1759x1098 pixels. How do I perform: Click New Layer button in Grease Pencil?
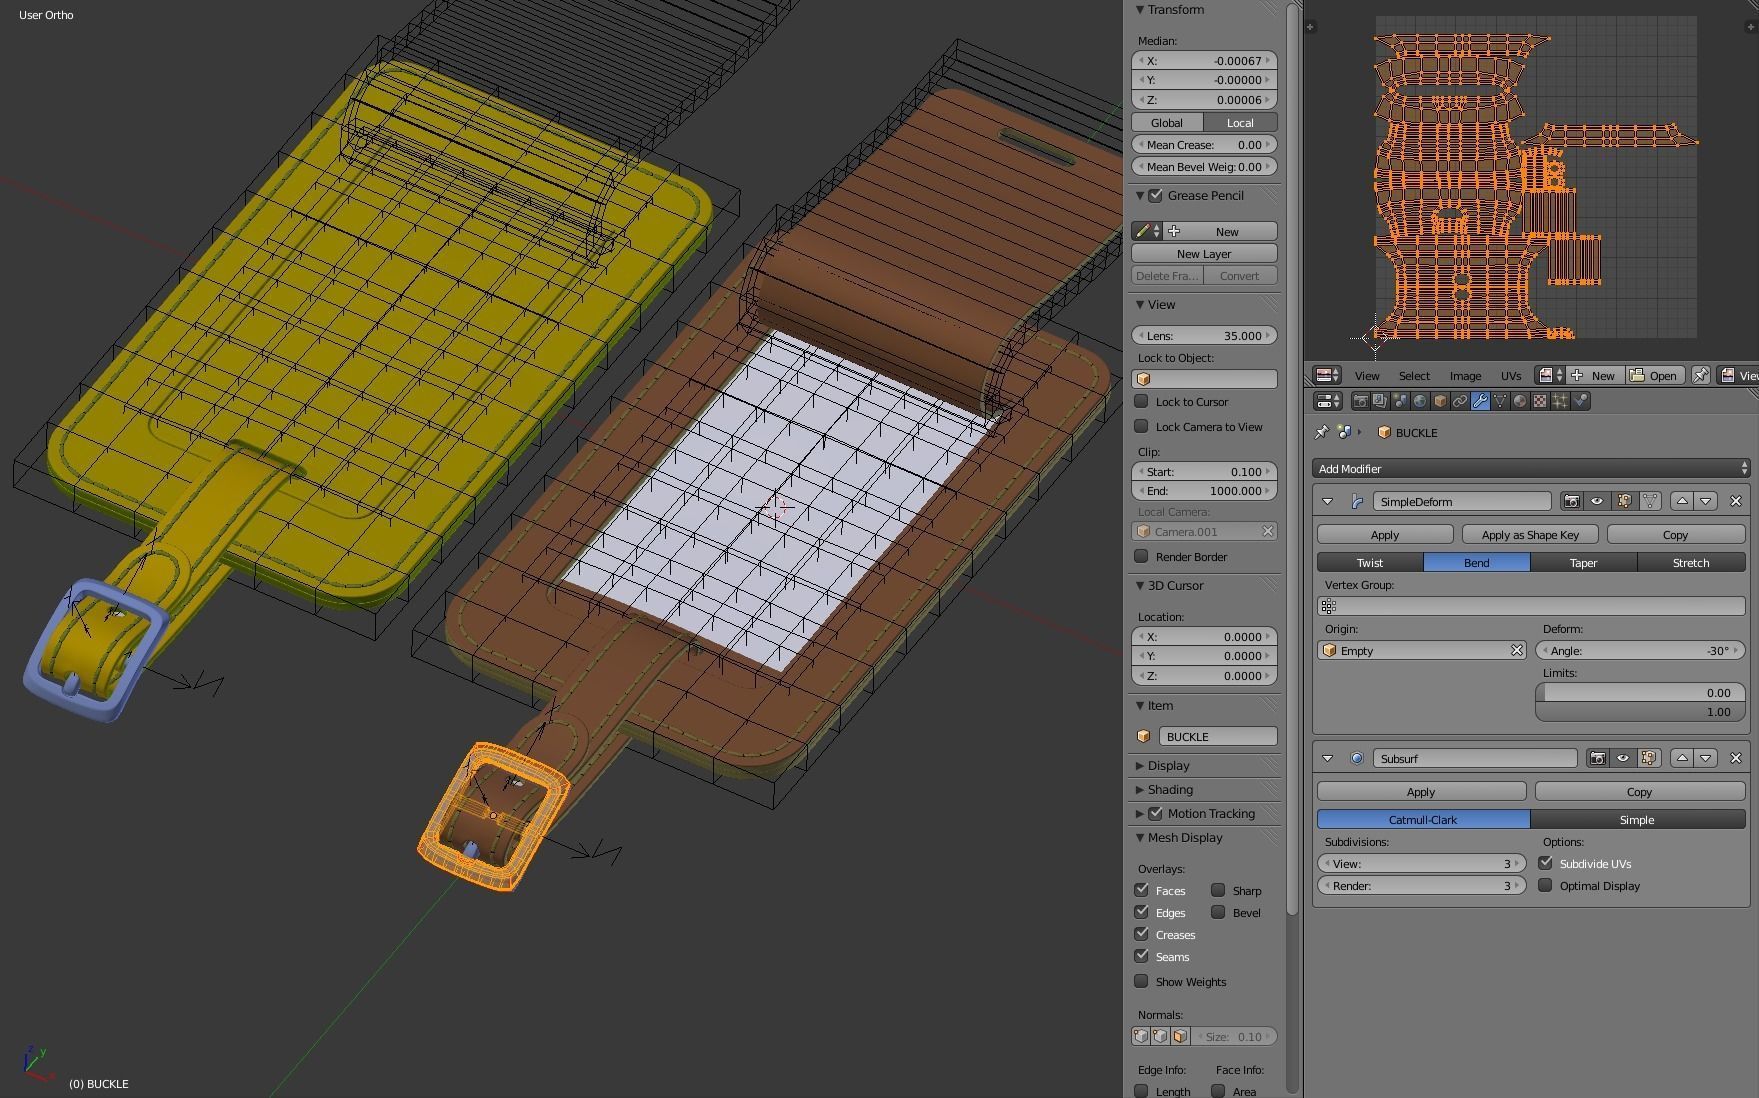(x=1204, y=253)
